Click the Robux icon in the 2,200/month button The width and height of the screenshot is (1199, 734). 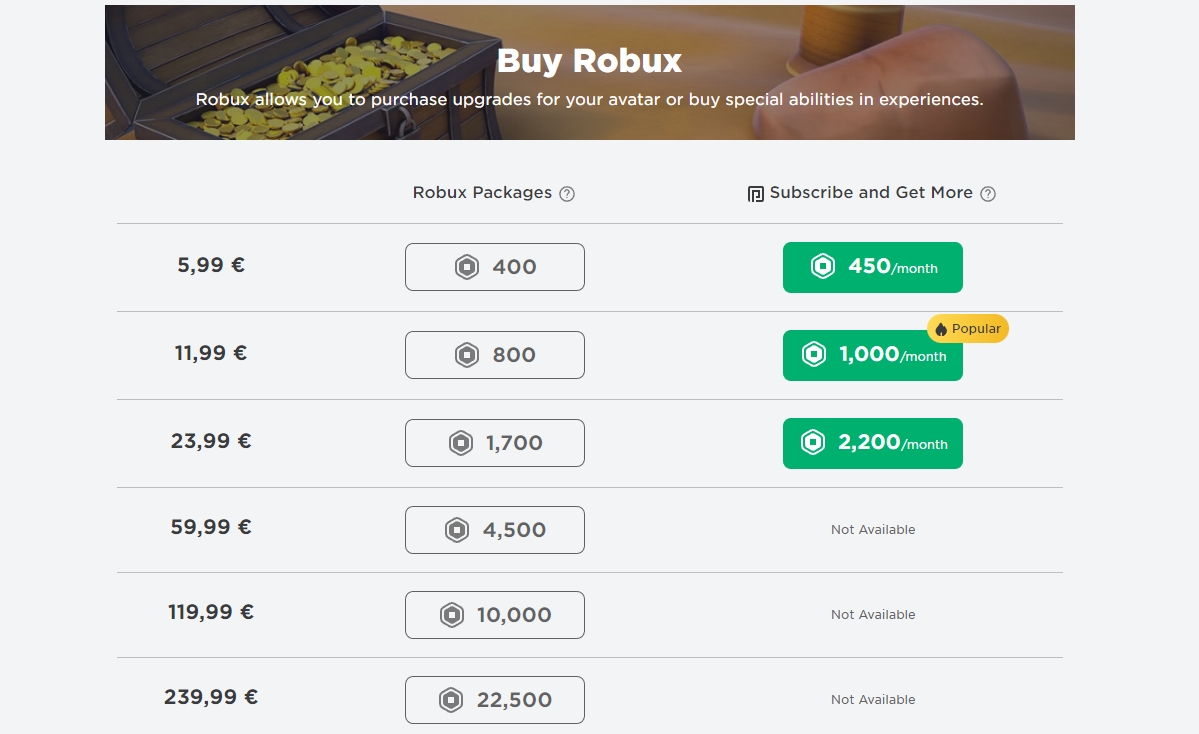(814, 443)
